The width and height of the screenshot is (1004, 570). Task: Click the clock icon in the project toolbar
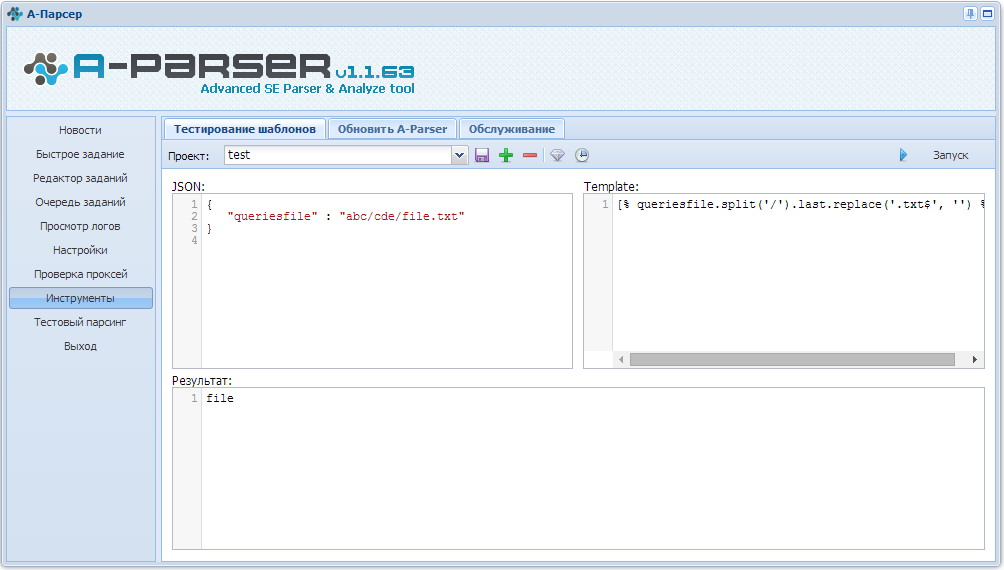coord(581,155)
